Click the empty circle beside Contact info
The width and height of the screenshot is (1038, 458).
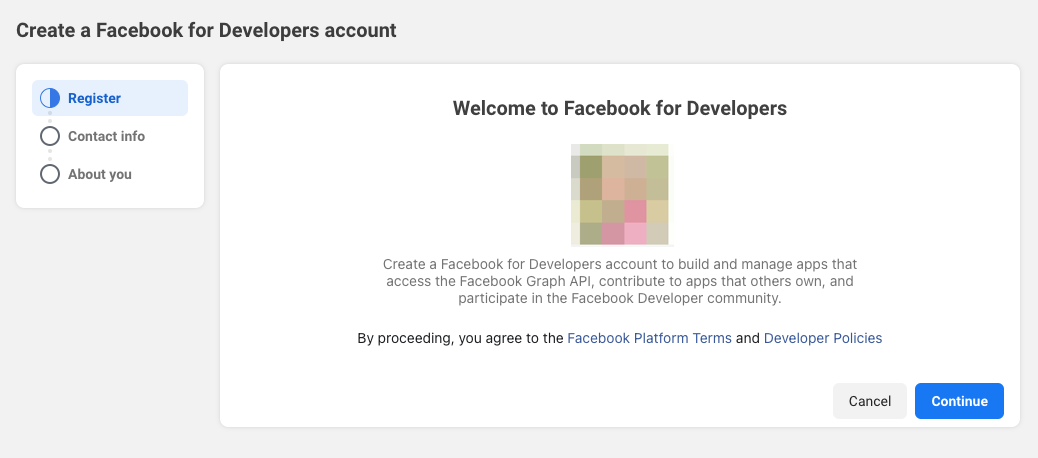(x=50, y=136)
